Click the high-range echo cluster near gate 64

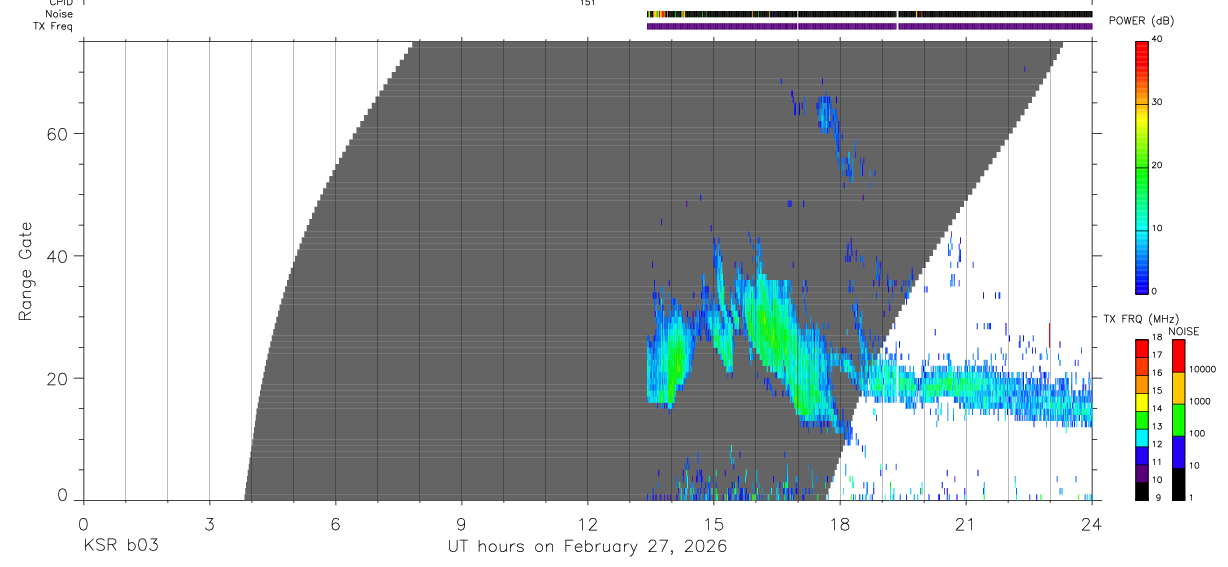pyautogui.click(x=826, y=112)
